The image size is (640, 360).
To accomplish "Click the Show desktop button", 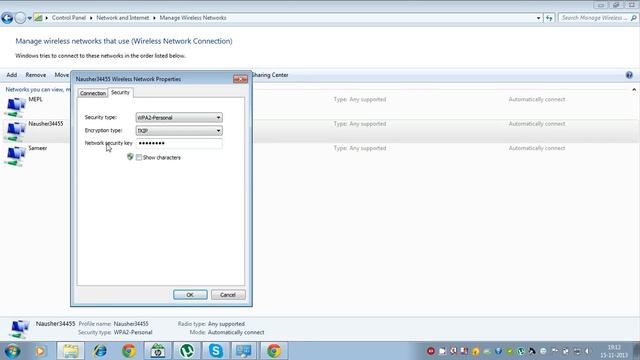I will (637, 351).
